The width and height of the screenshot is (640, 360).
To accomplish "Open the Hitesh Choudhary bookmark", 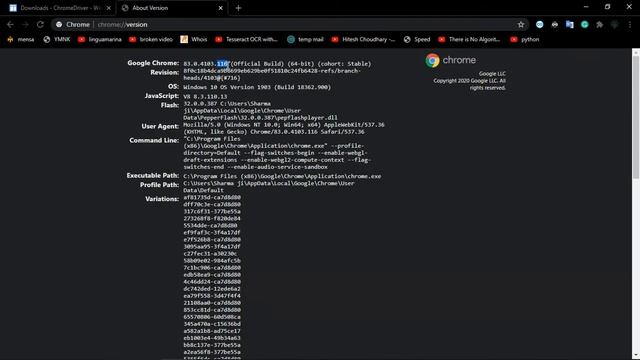I will point(363,40).
